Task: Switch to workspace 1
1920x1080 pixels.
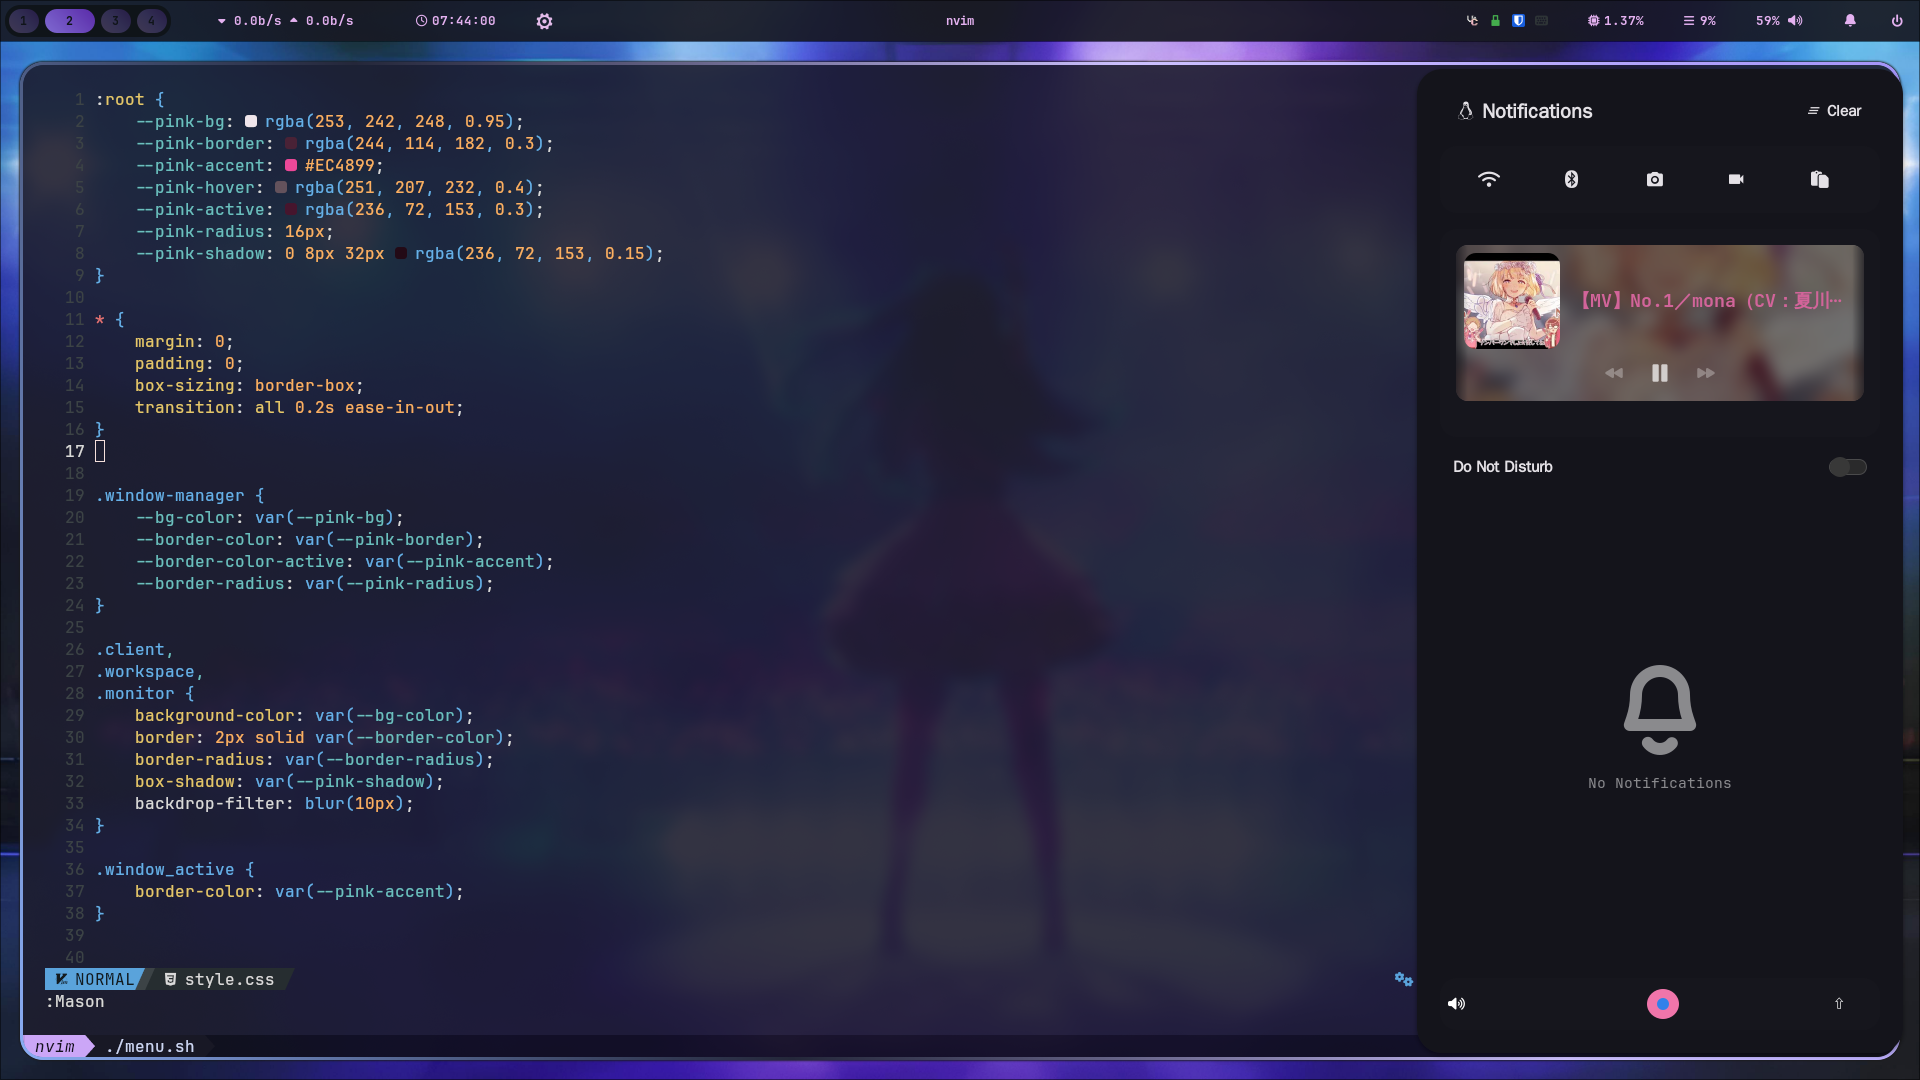Action: click(x=23, y=20)
